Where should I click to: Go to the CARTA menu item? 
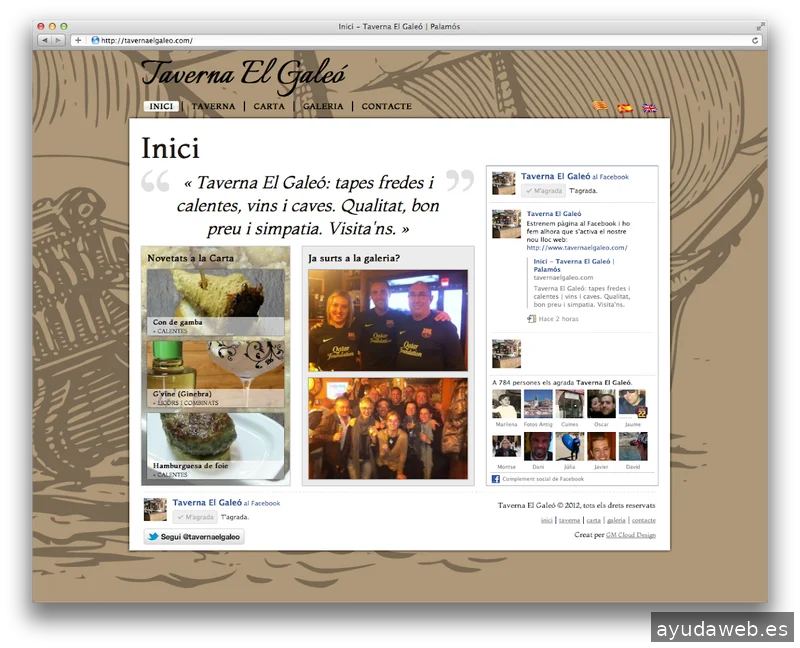point(269,106)
